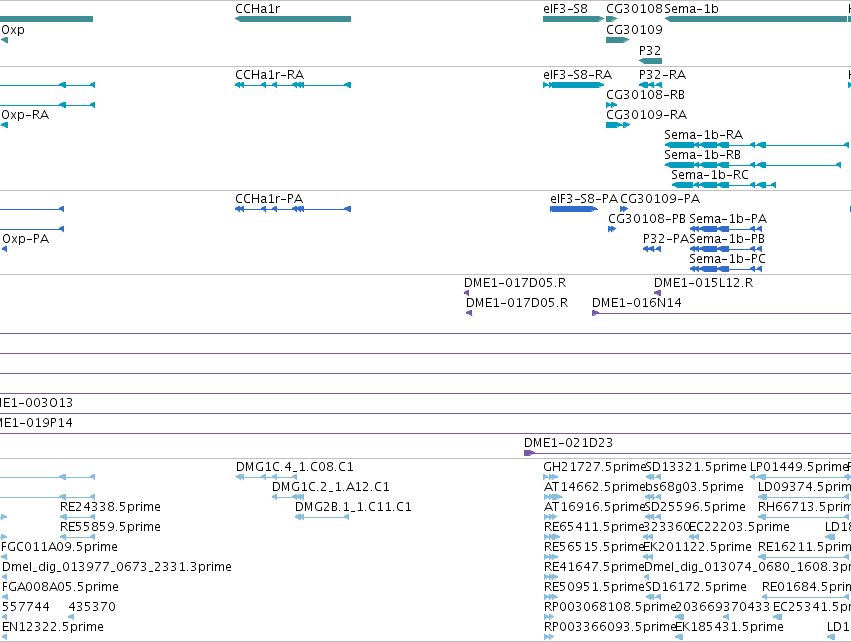Select the CCHa1r gene label
Viewport: 851px width, 642px height.
[x=257, y=9]
